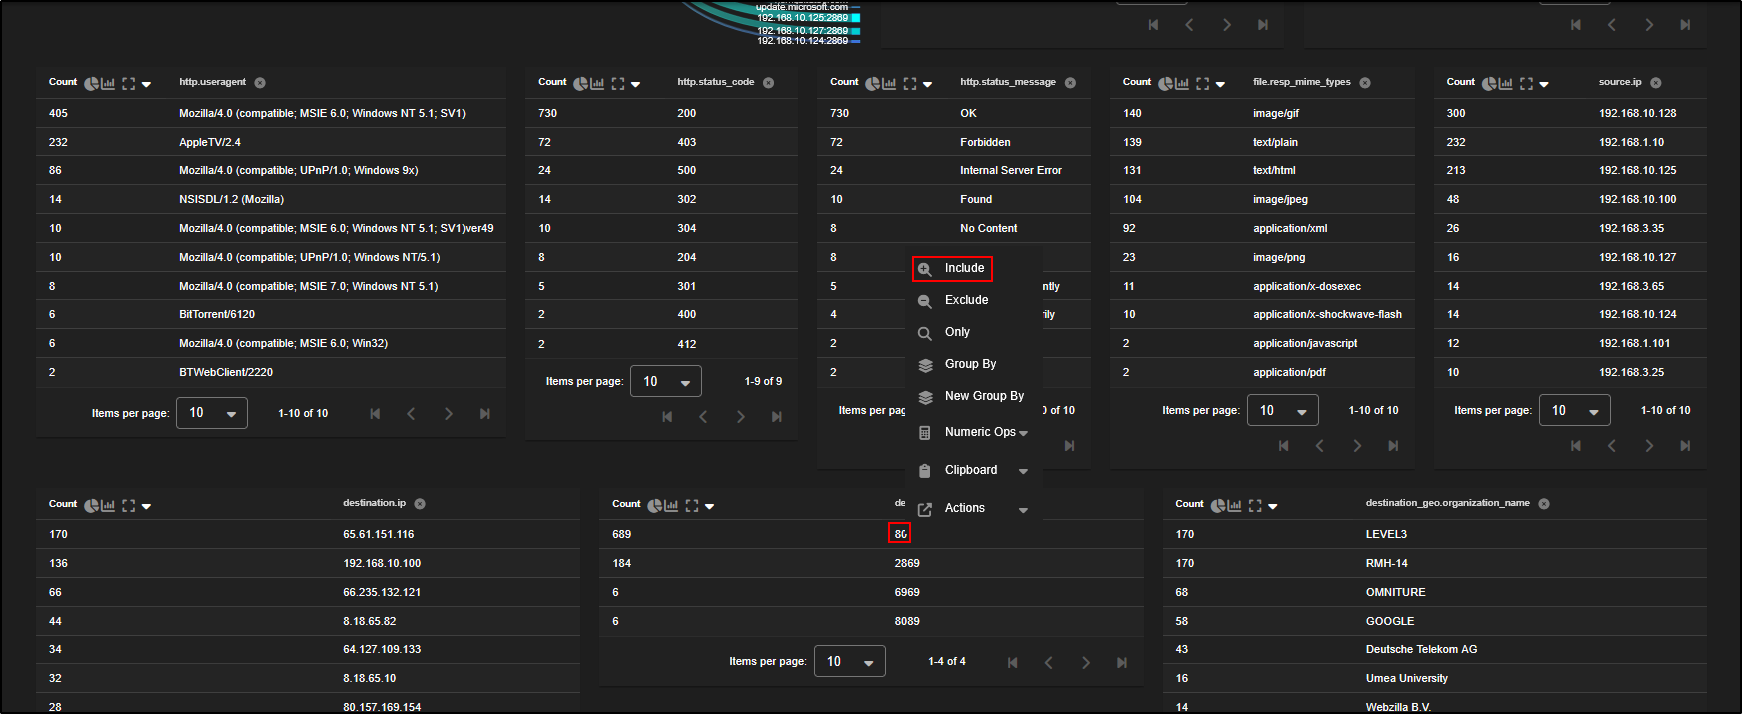Remove the file.resp_mime_types column
This screenshot has width=1742, height=714.
pos(1365,83)
